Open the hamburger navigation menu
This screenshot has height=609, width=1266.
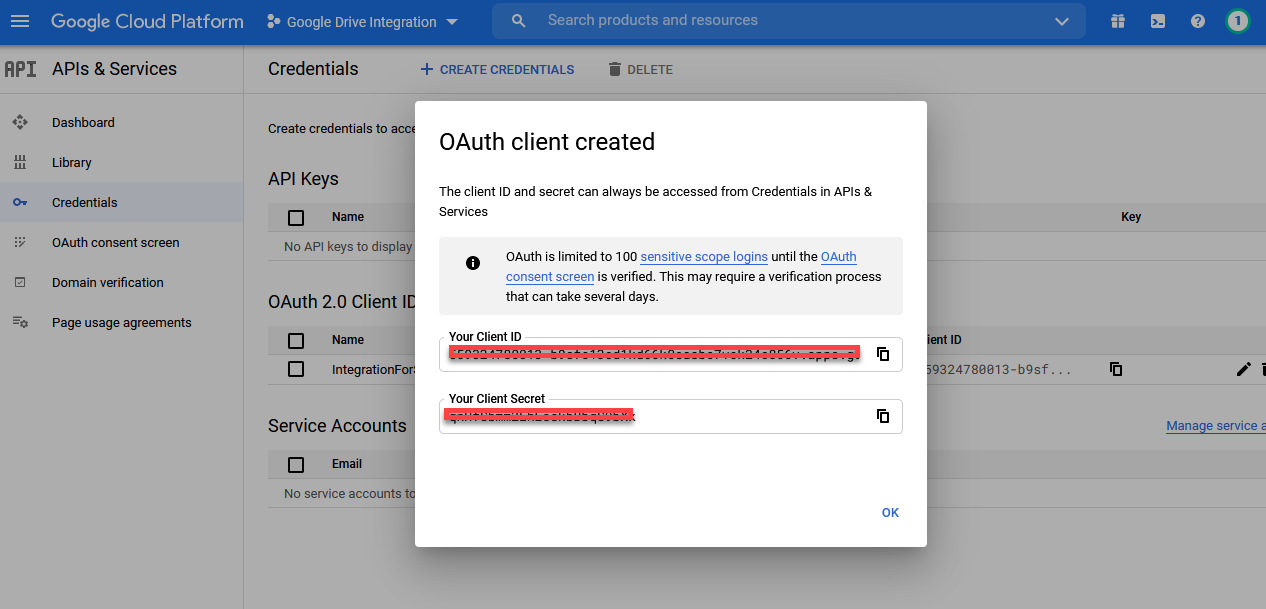tap(20, 21)
